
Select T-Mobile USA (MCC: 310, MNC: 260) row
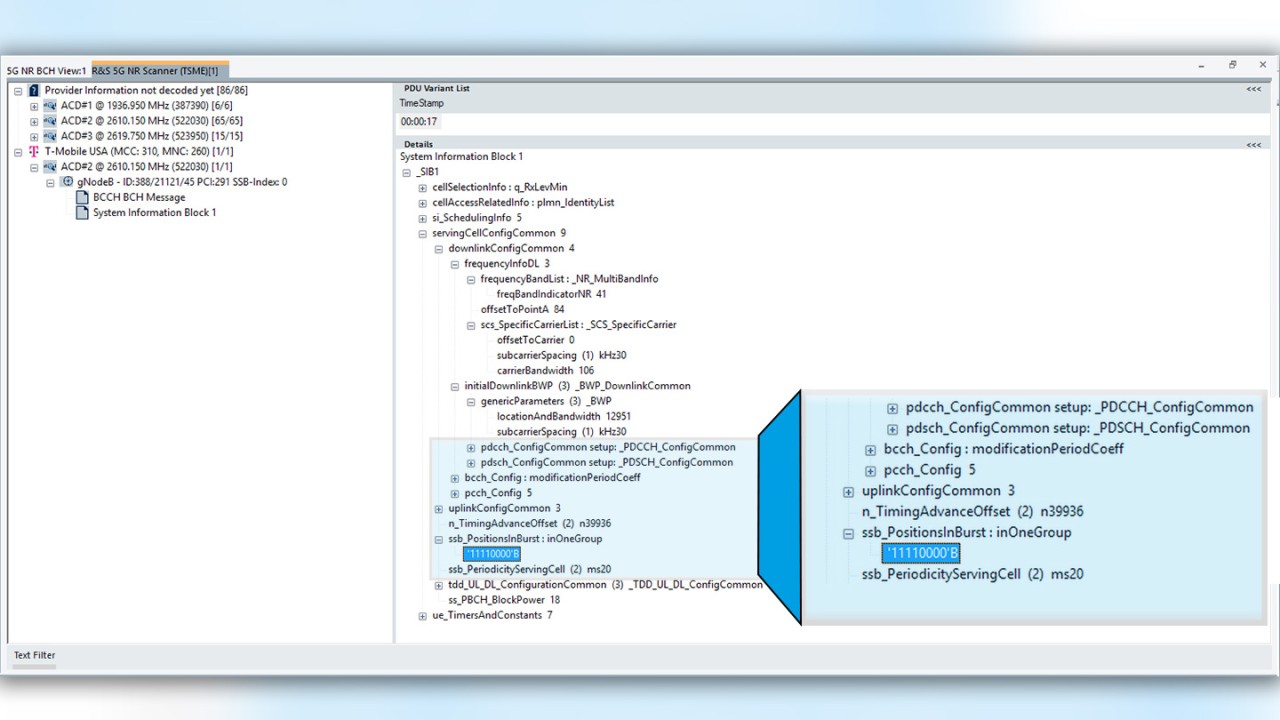138,151
